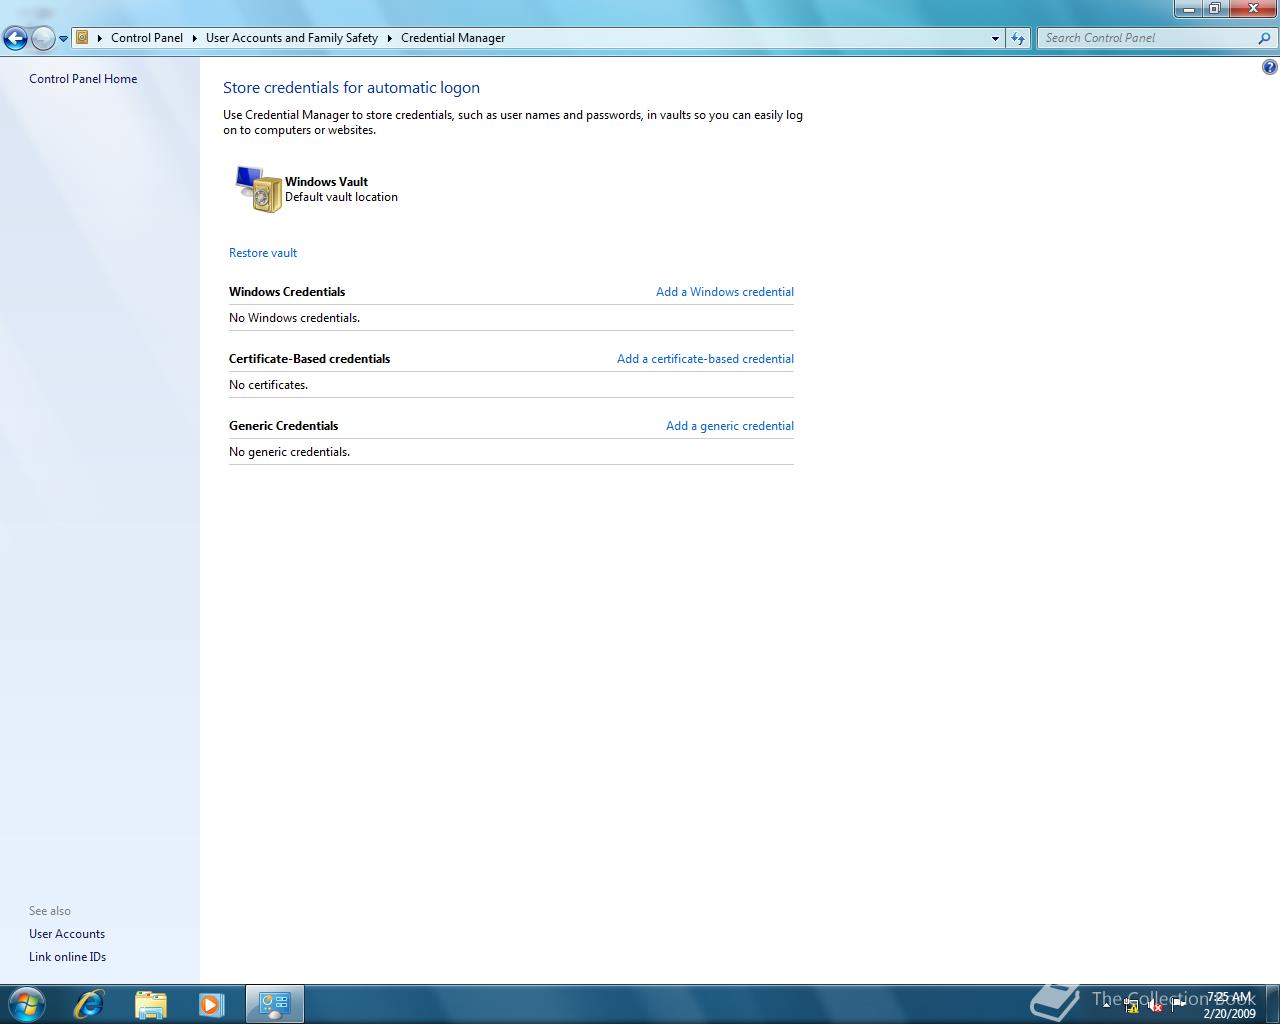Expand arrow after User Accounts and Family Safety

(x=390, y=38)
